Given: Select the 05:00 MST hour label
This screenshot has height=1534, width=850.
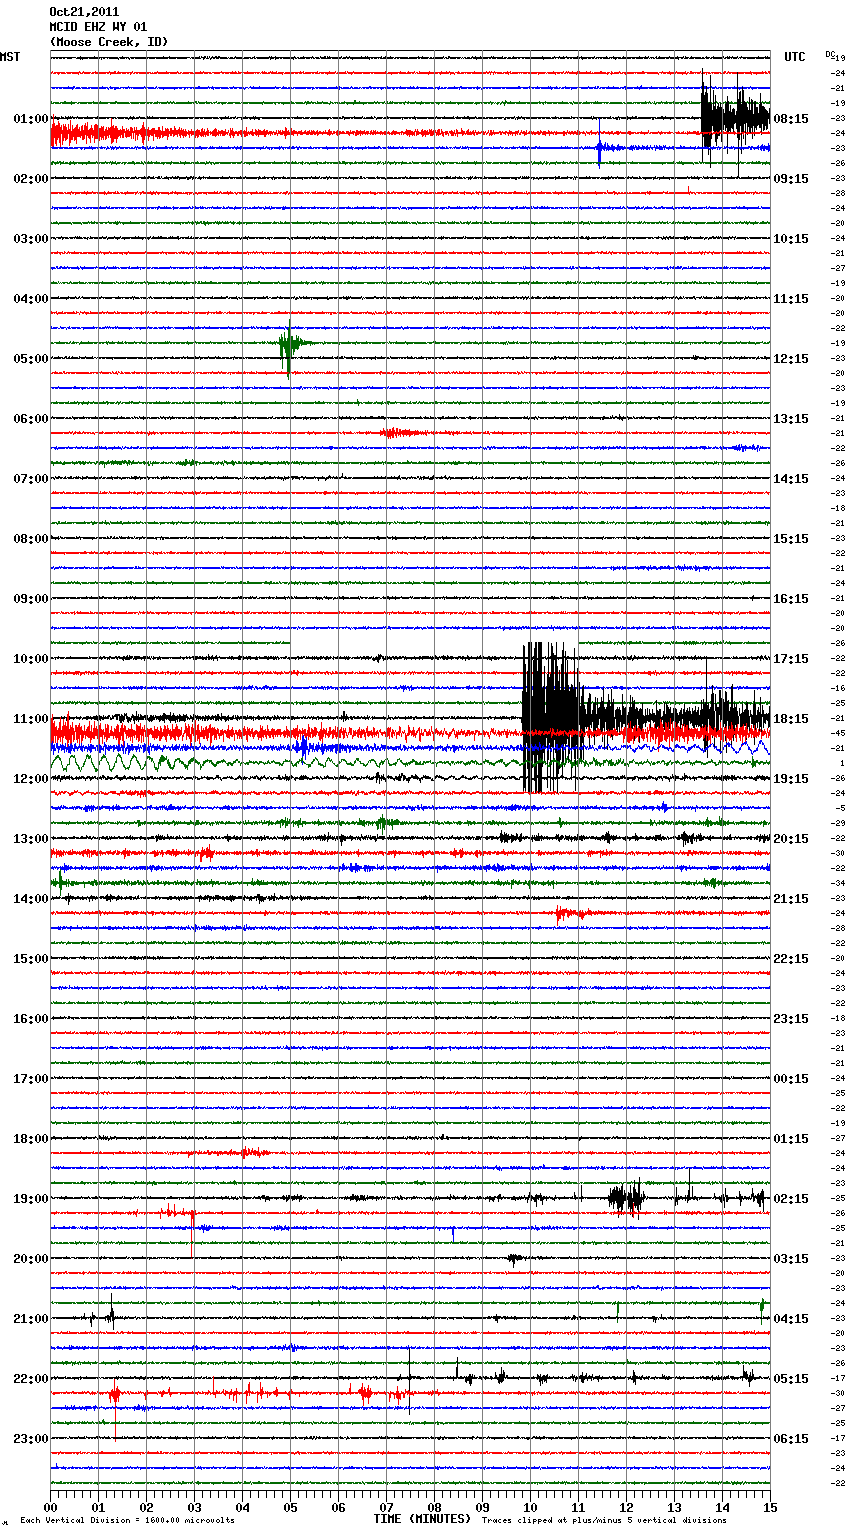Looking at the screenshot, I should pyautogui.click(x=31, y=359).
